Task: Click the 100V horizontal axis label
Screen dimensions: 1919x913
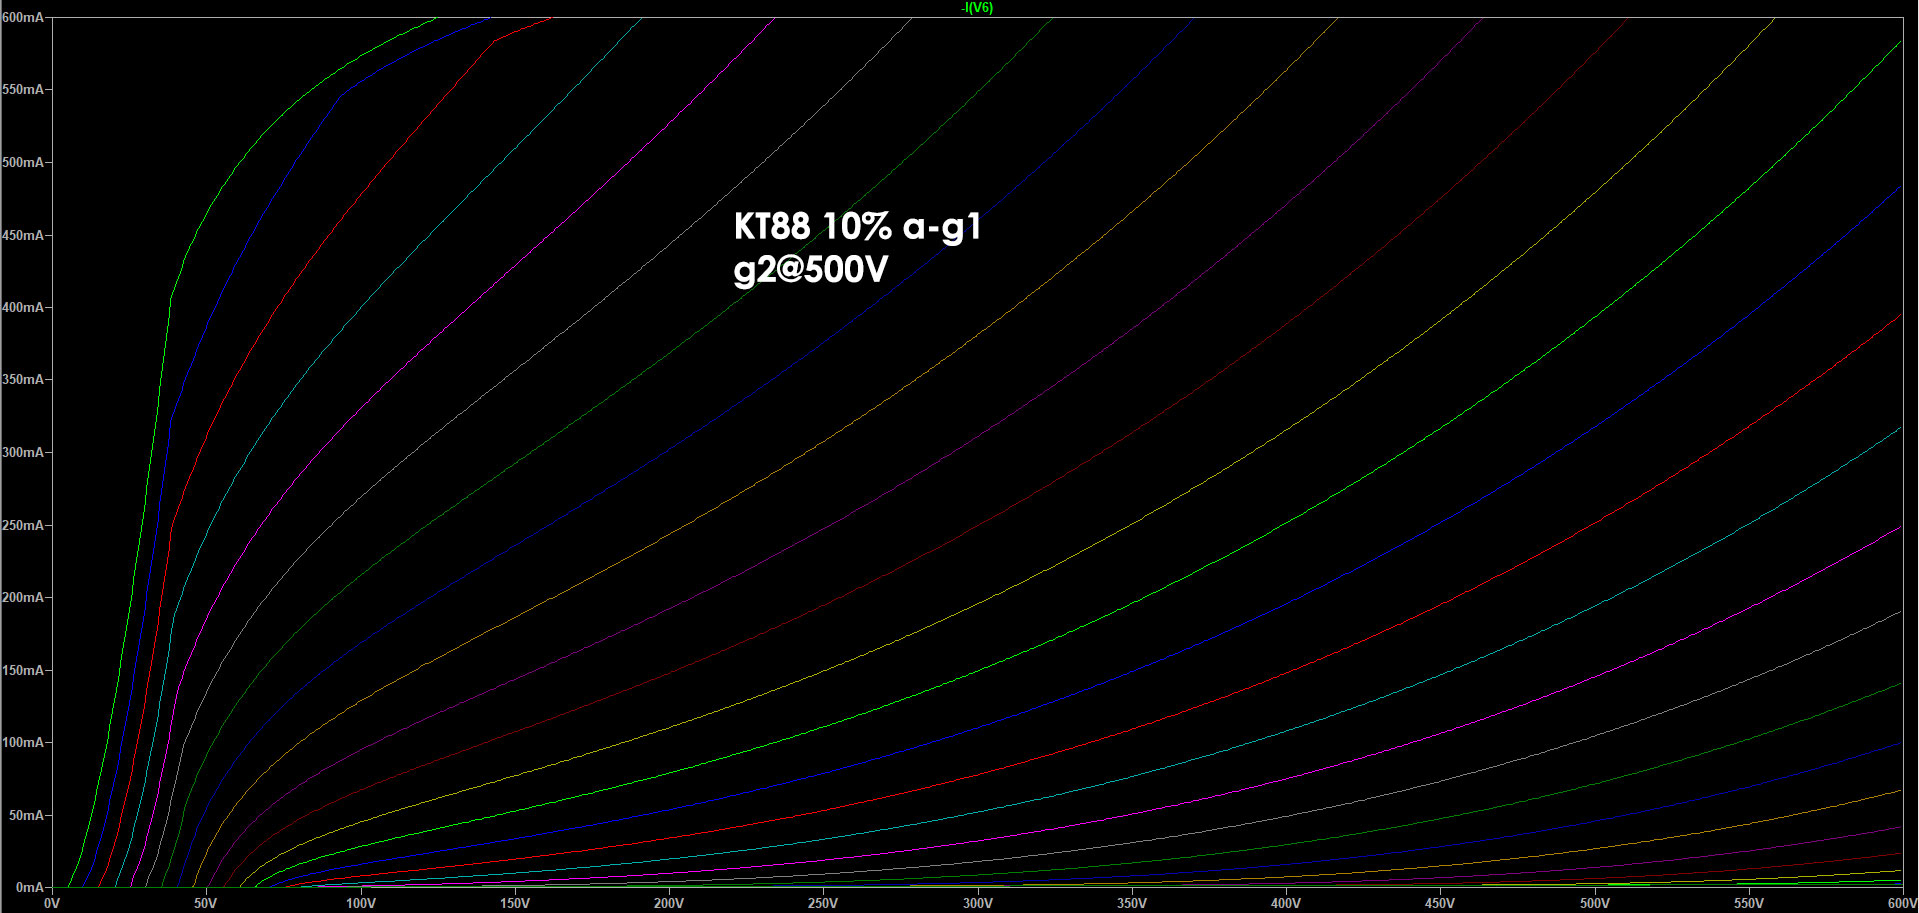Action: tap(360, 903)
